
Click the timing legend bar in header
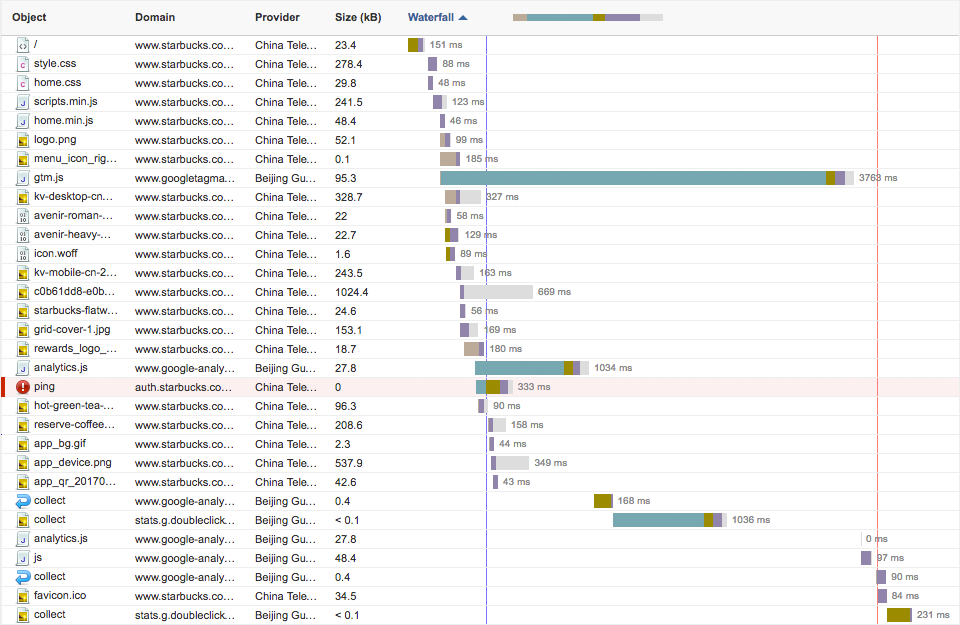[x=587, y=17]
